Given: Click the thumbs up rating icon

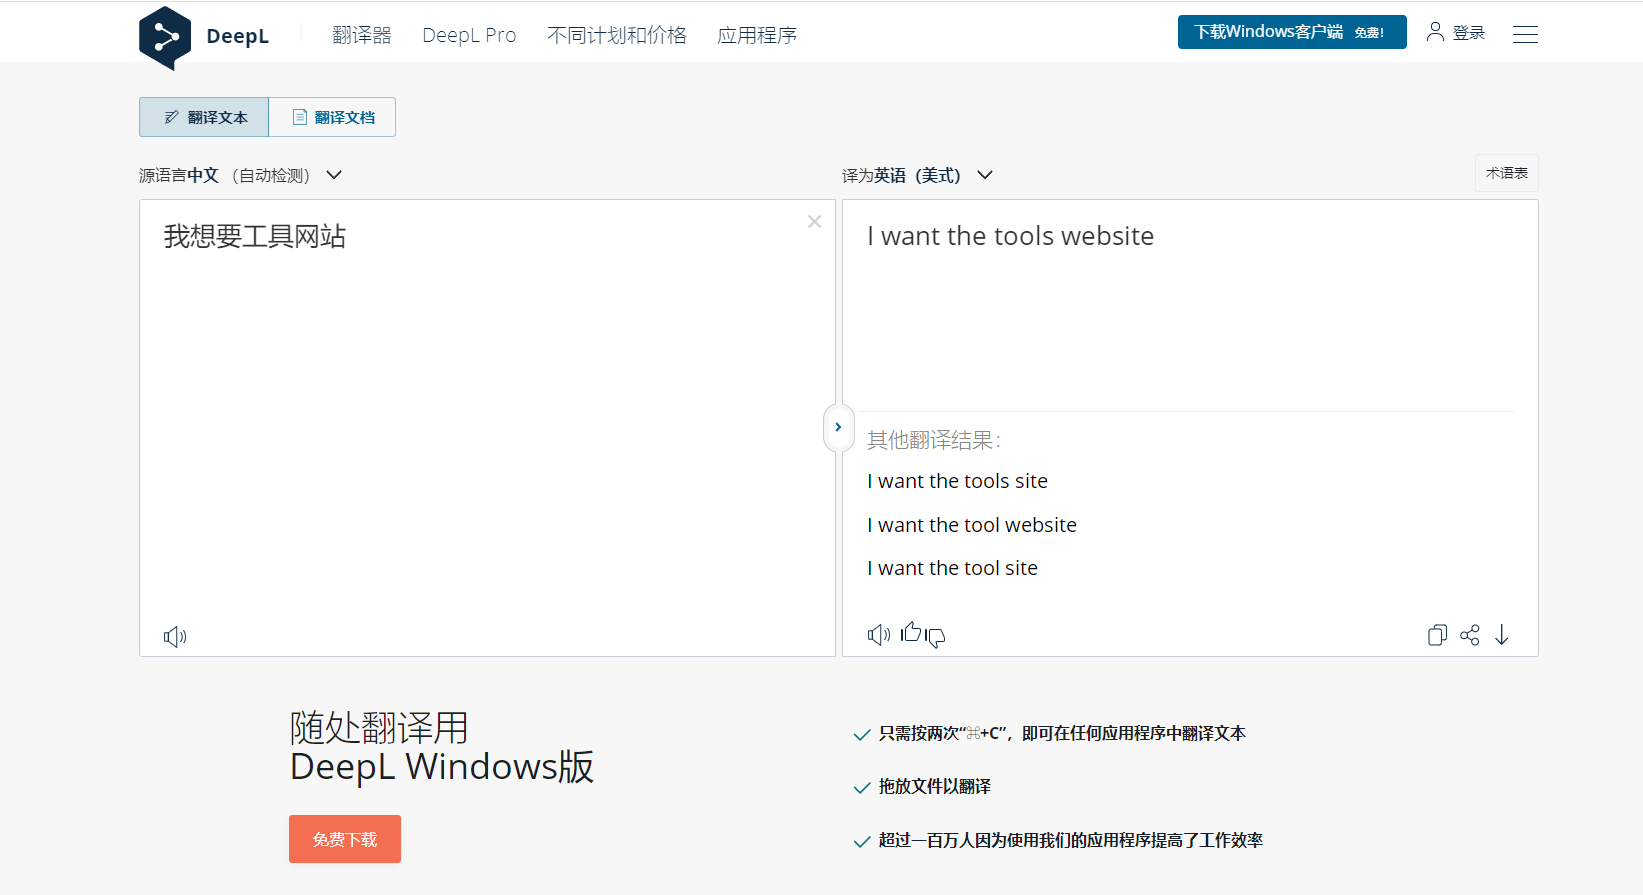Looking at the screenshot, I should 911,632.
